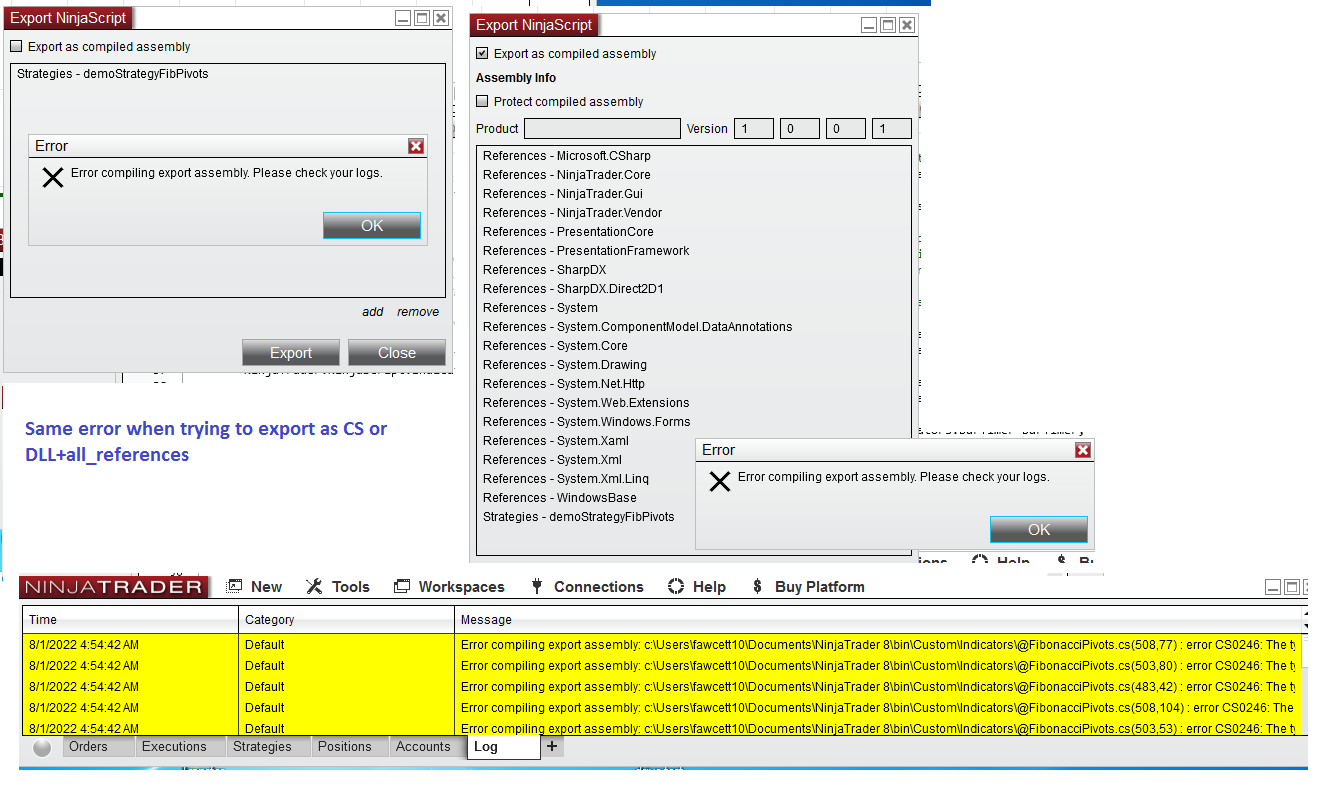
Task: Click the connection status circle beside Orders tab
Action: (x=42, y=748)
